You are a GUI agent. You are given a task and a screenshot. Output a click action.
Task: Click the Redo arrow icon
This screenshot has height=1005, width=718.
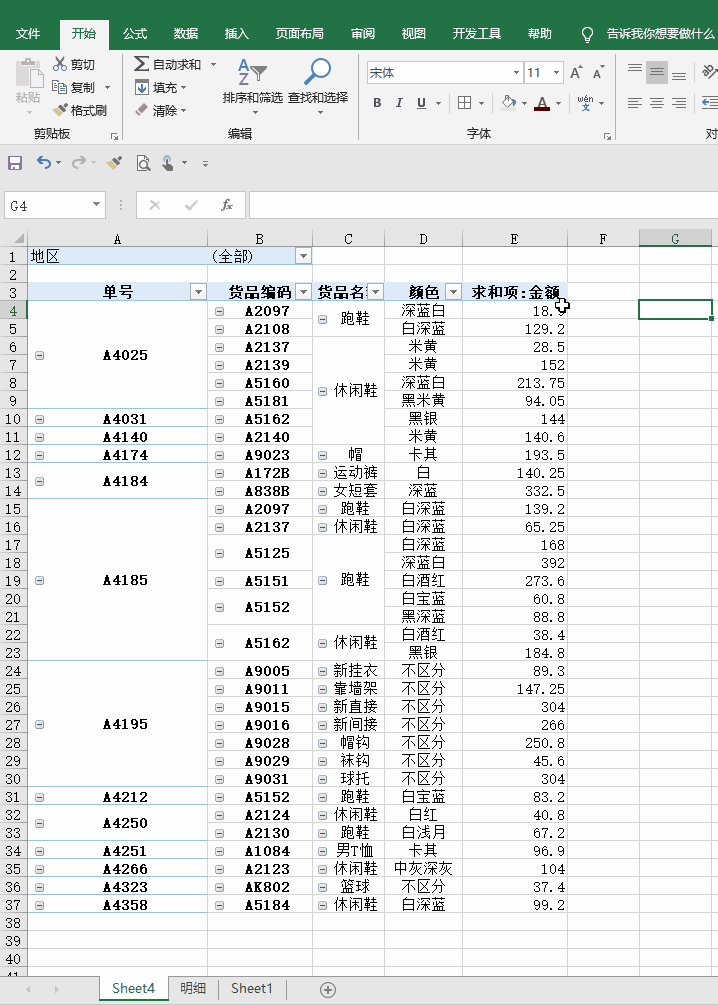[x=78, y=163]
